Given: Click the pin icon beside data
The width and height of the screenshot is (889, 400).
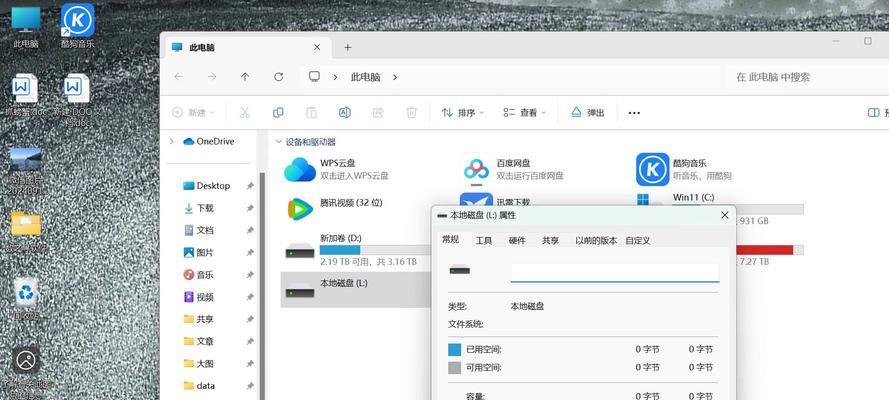Looking at the screenshot, I should [x=249, y=386].
